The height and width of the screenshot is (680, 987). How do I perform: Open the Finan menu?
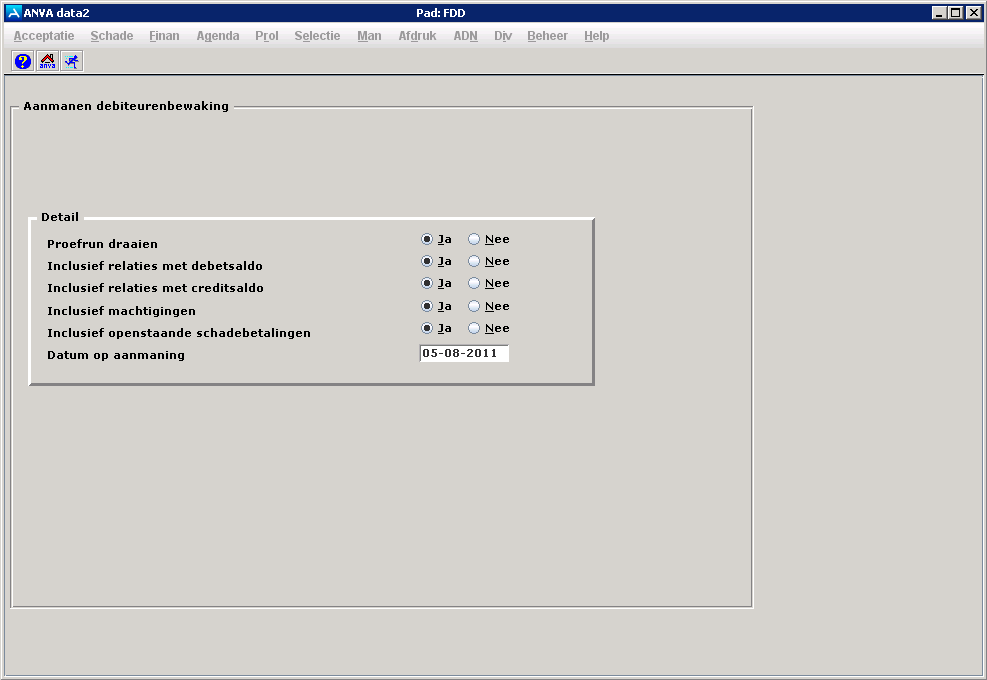coord(164,36)
